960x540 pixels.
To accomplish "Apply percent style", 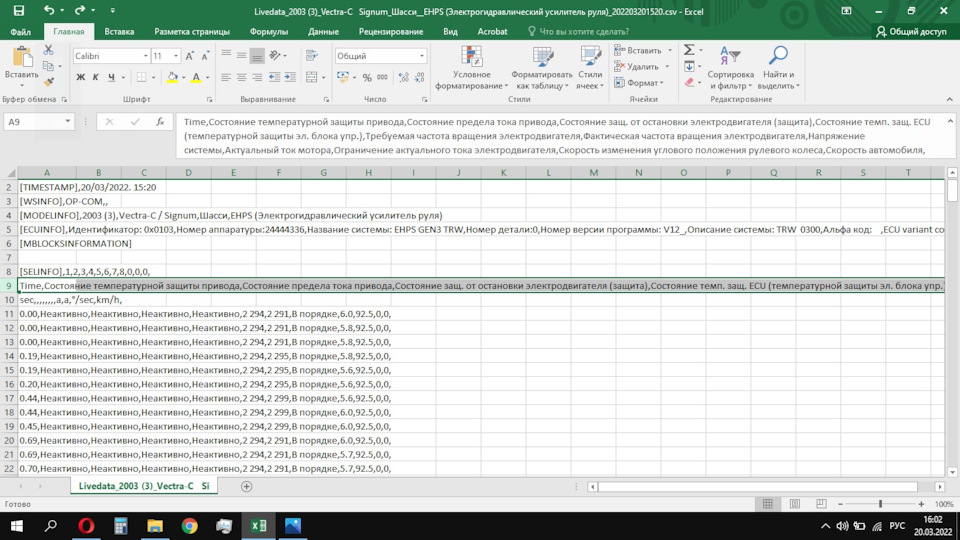I will pyautogui.click(x=367, y=77).
